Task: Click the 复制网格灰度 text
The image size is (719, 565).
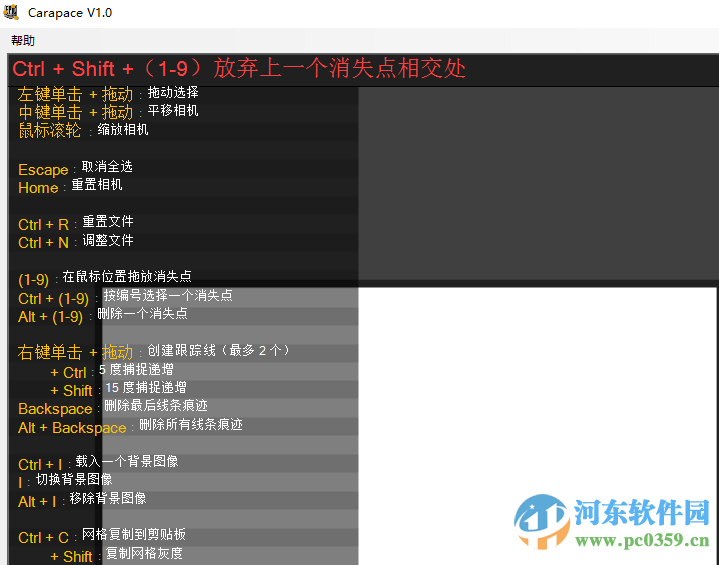Action: coord(144,554)
